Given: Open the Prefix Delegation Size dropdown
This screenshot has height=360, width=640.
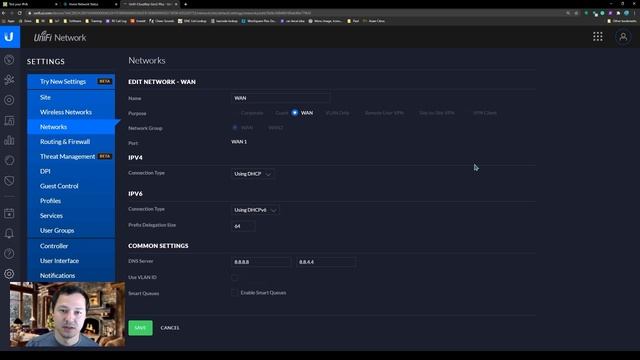Looking at the screenshot, I should click(243, 226).
